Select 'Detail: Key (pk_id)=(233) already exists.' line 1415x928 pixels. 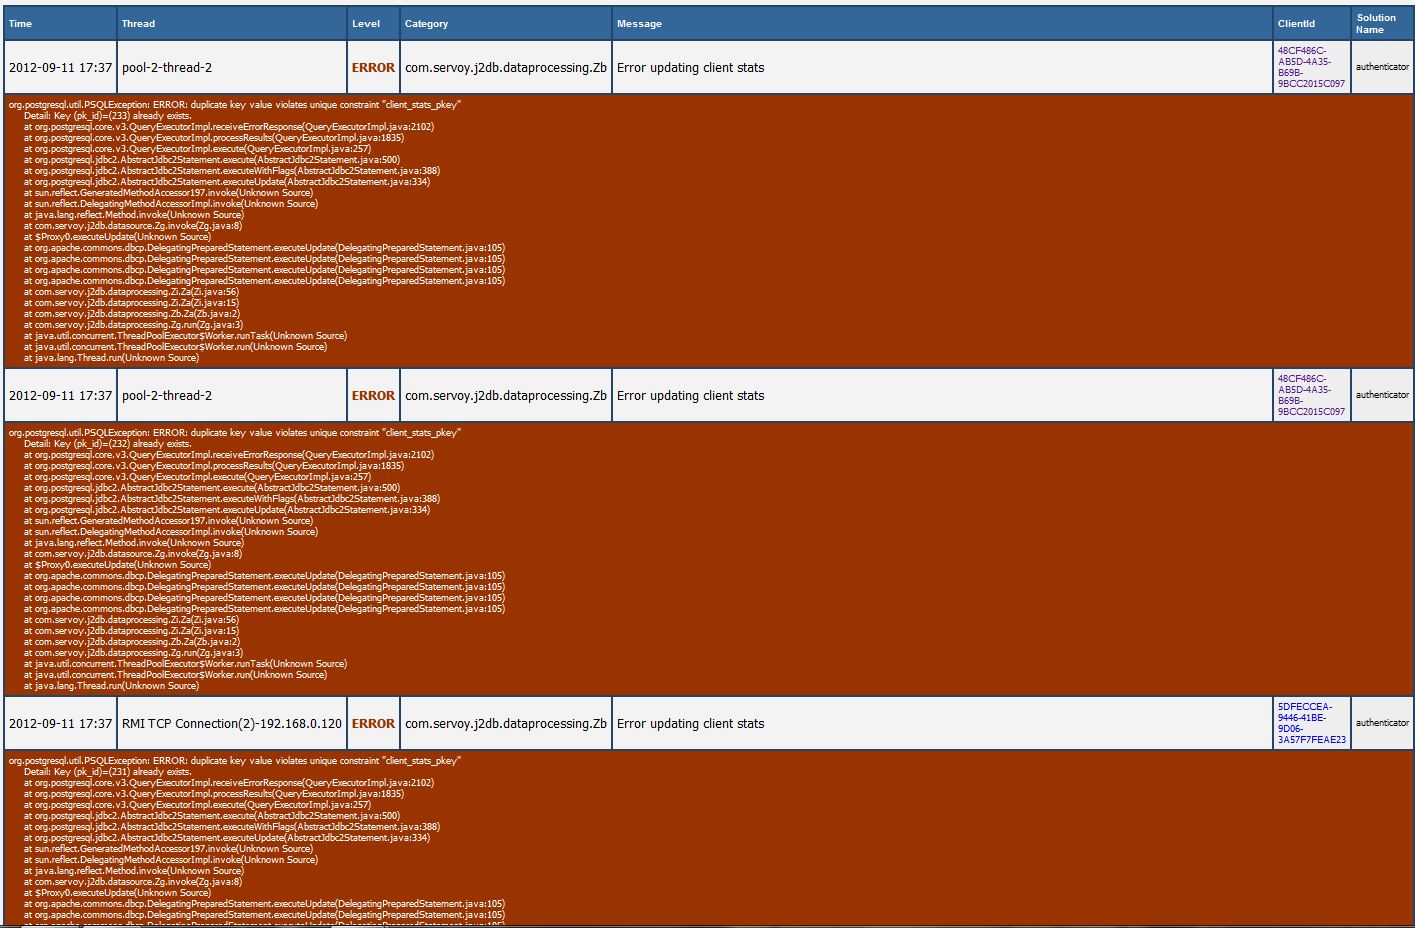(x=107, y=116)
